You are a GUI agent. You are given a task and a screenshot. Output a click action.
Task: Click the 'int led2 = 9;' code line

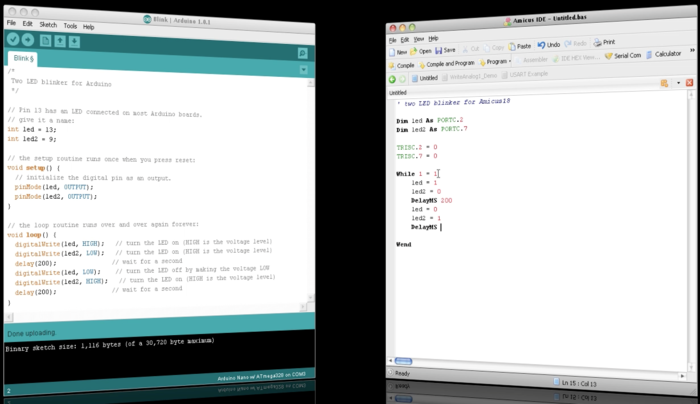32,139
